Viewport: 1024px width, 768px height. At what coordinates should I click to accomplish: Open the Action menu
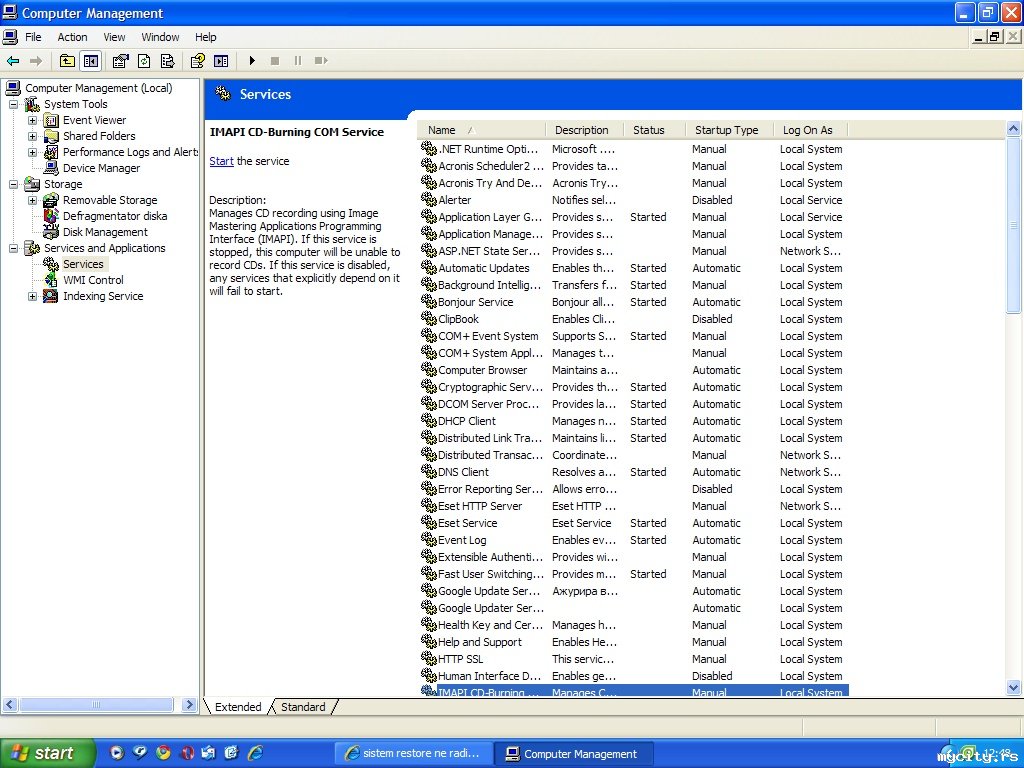pyautogui.click(x=72, y=37)
